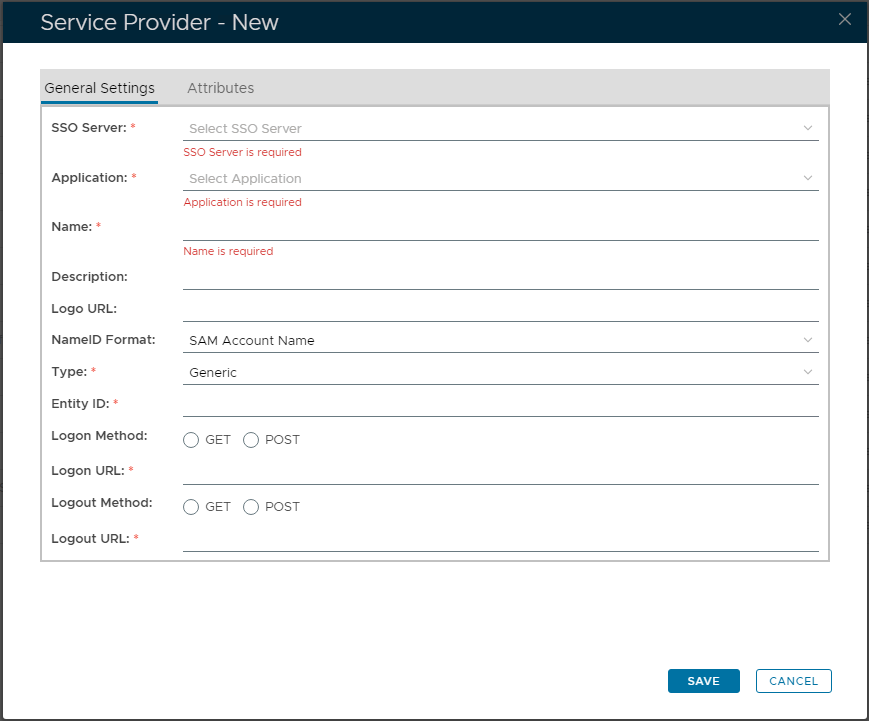Close the Service Provider dialog with X
869x721 pixels.
point(845,19)
